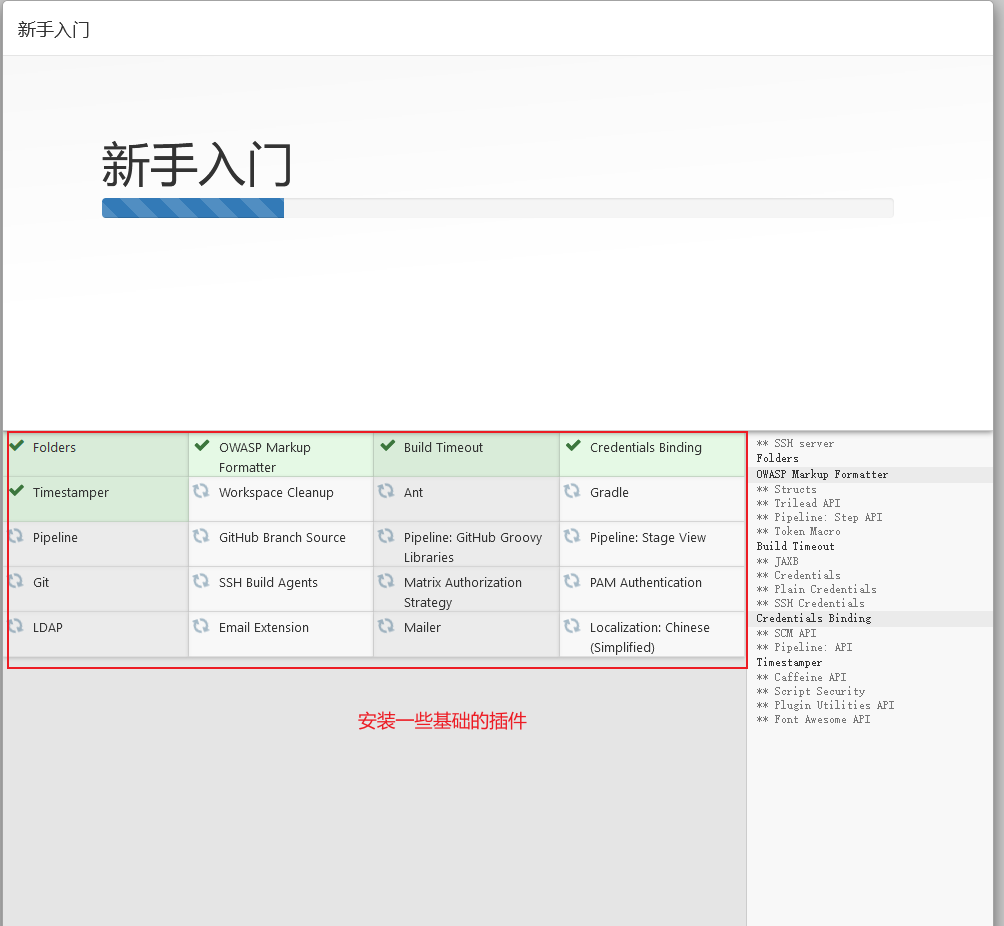
Task: Click the checkmark beside OWASP Markup Formatter
Action: (x=202, y=445)
